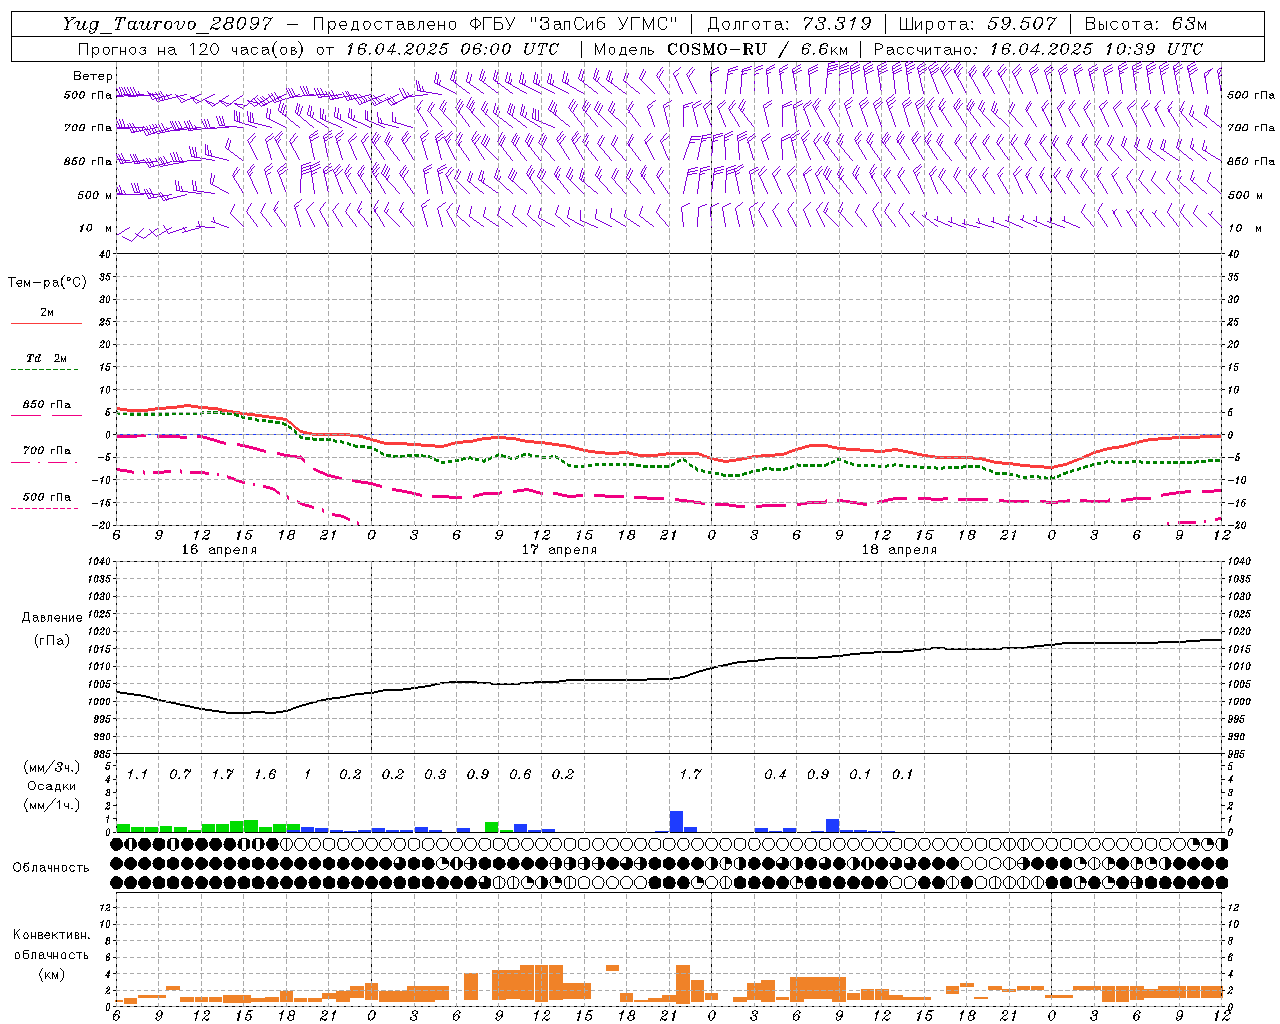1280x1024 pixels.
Task: Click the 0.6 three-hour precipitation value
Action: click(520, 774)
